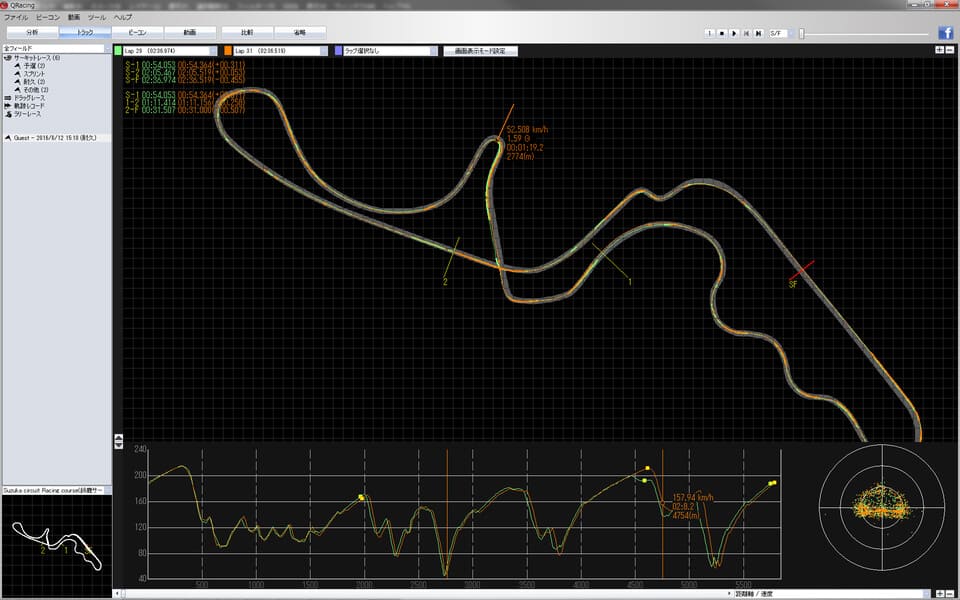The height and width of the screenshot is (600, 960).
Task: Click the orange Lap 31 color swatch
Action: pos(228,51)
